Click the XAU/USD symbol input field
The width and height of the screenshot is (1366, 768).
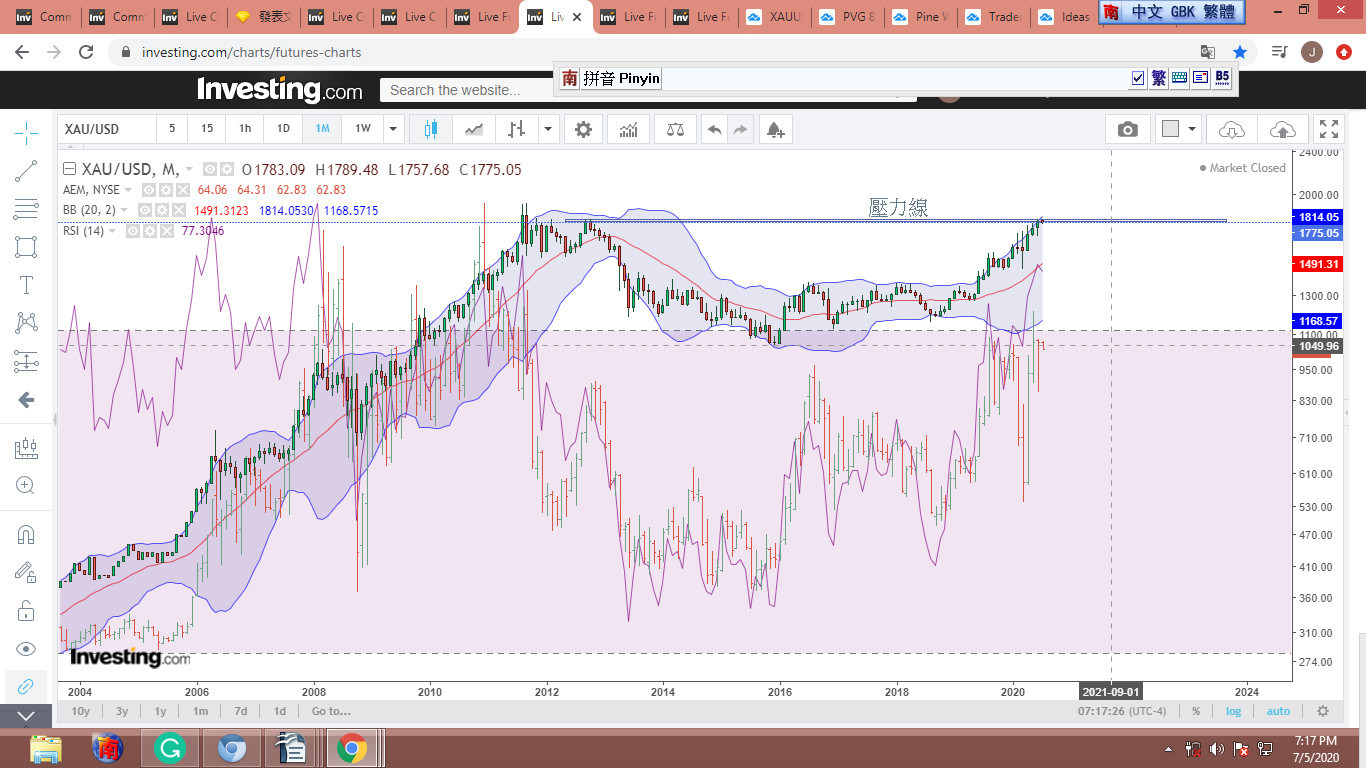[x=106, y=129]
